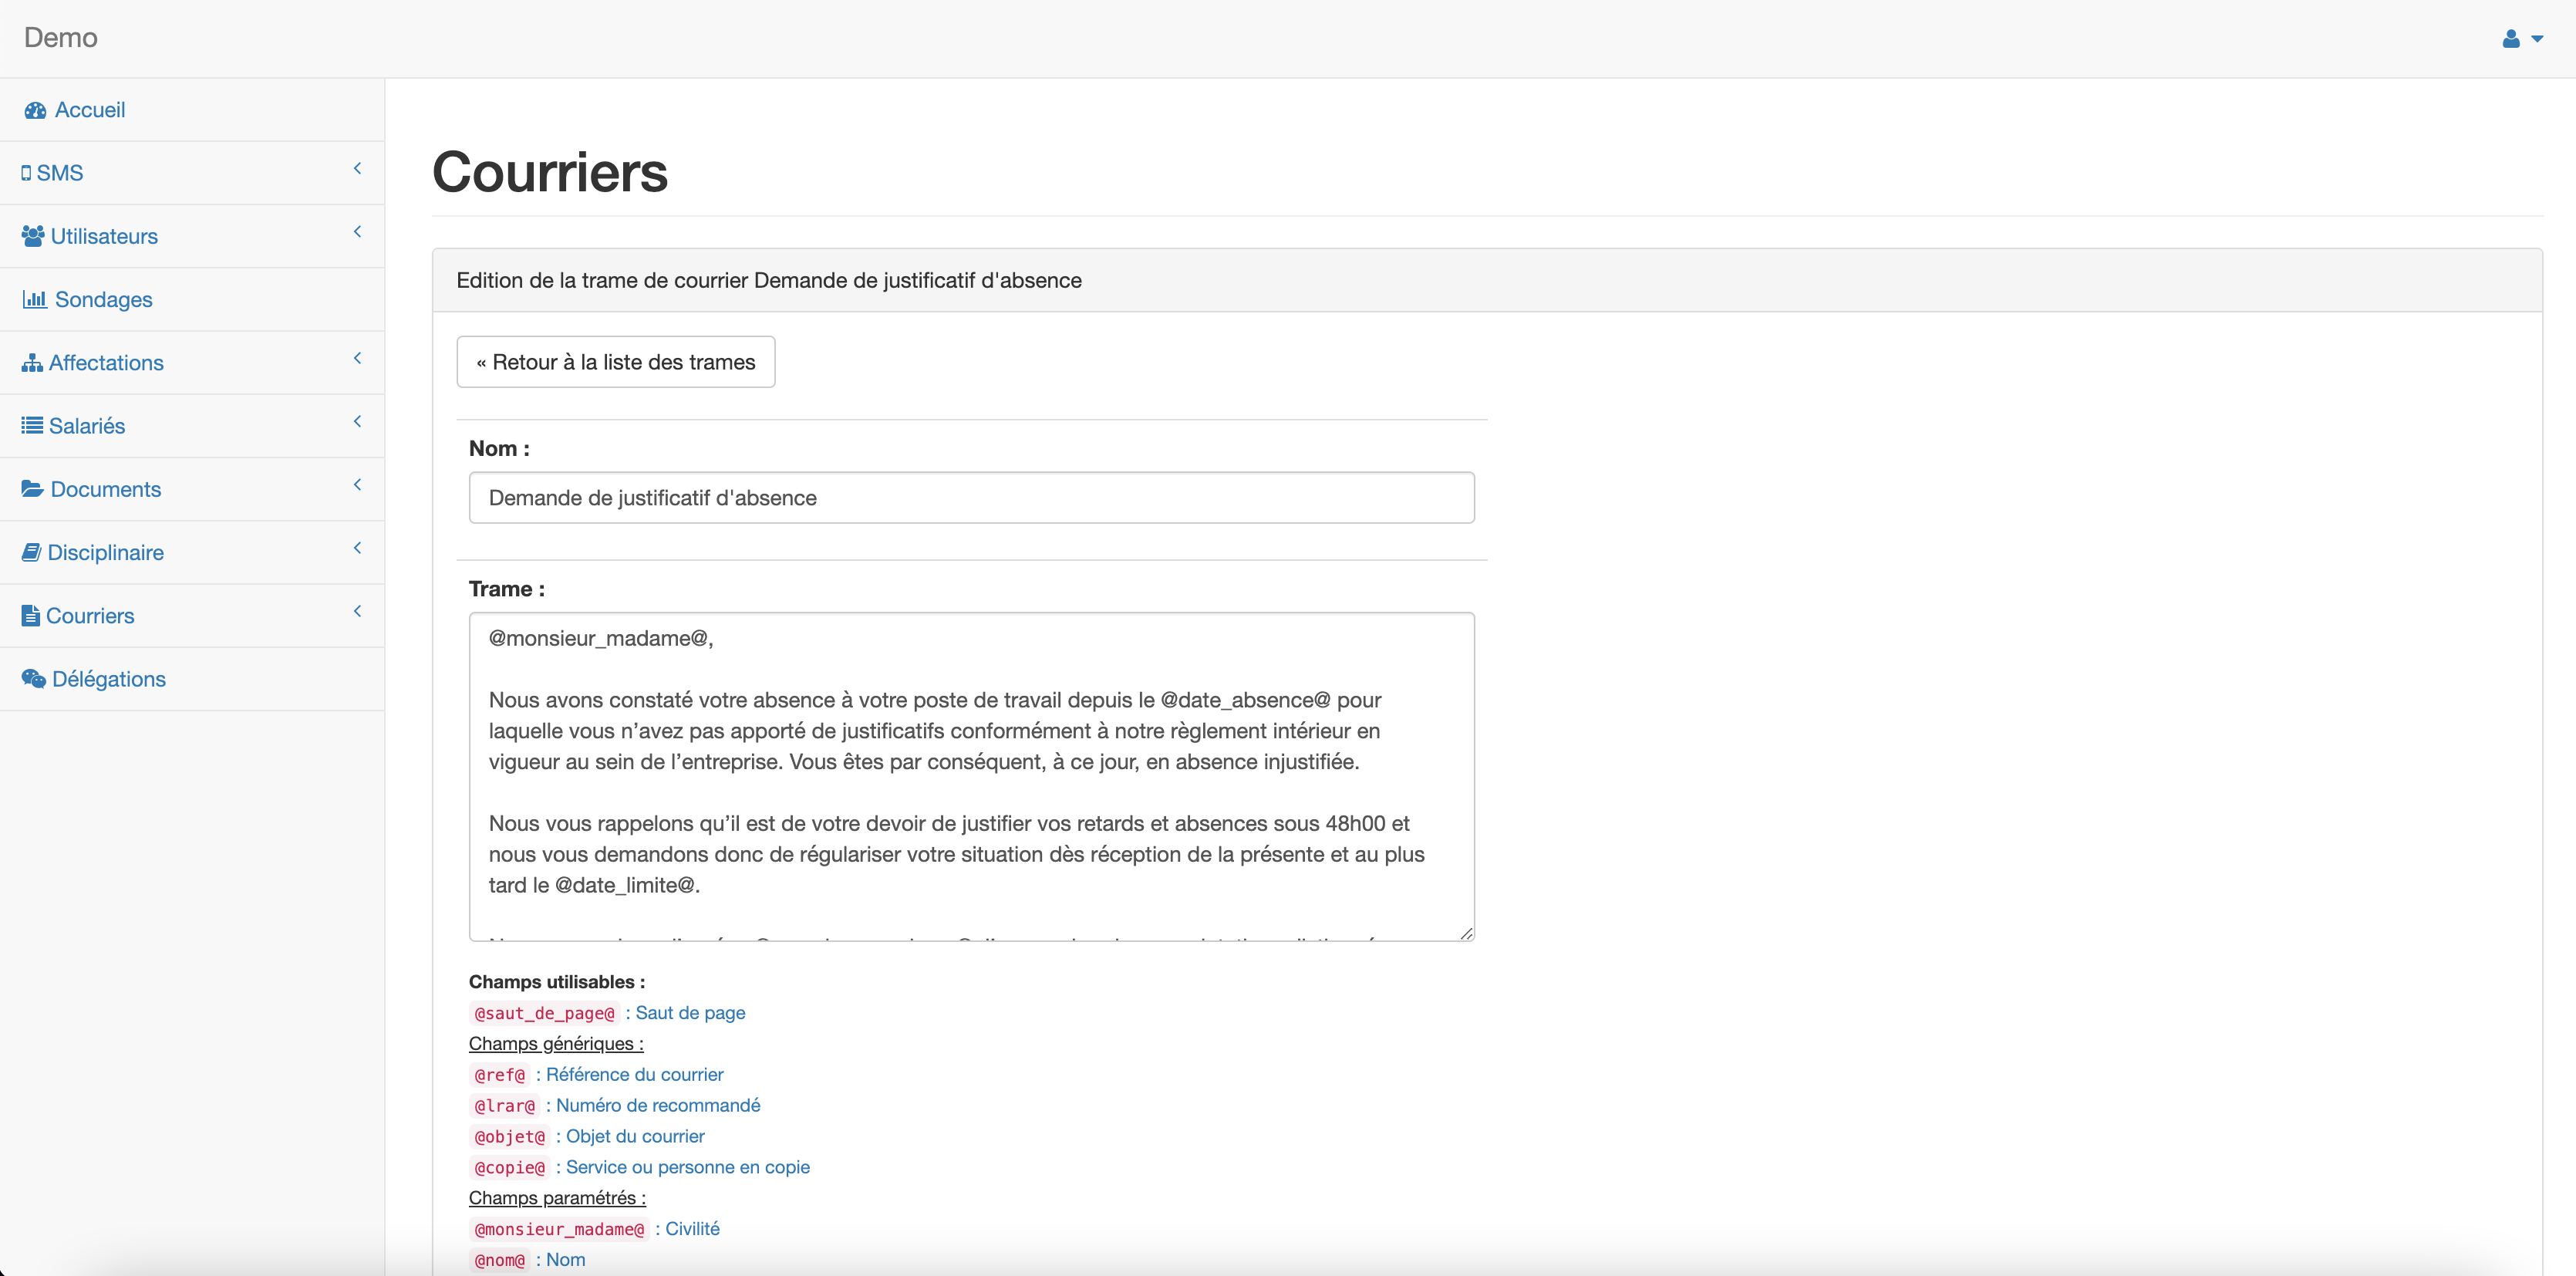
Task: Click the Nom field link at bottom
Action: pos(566,1260)
